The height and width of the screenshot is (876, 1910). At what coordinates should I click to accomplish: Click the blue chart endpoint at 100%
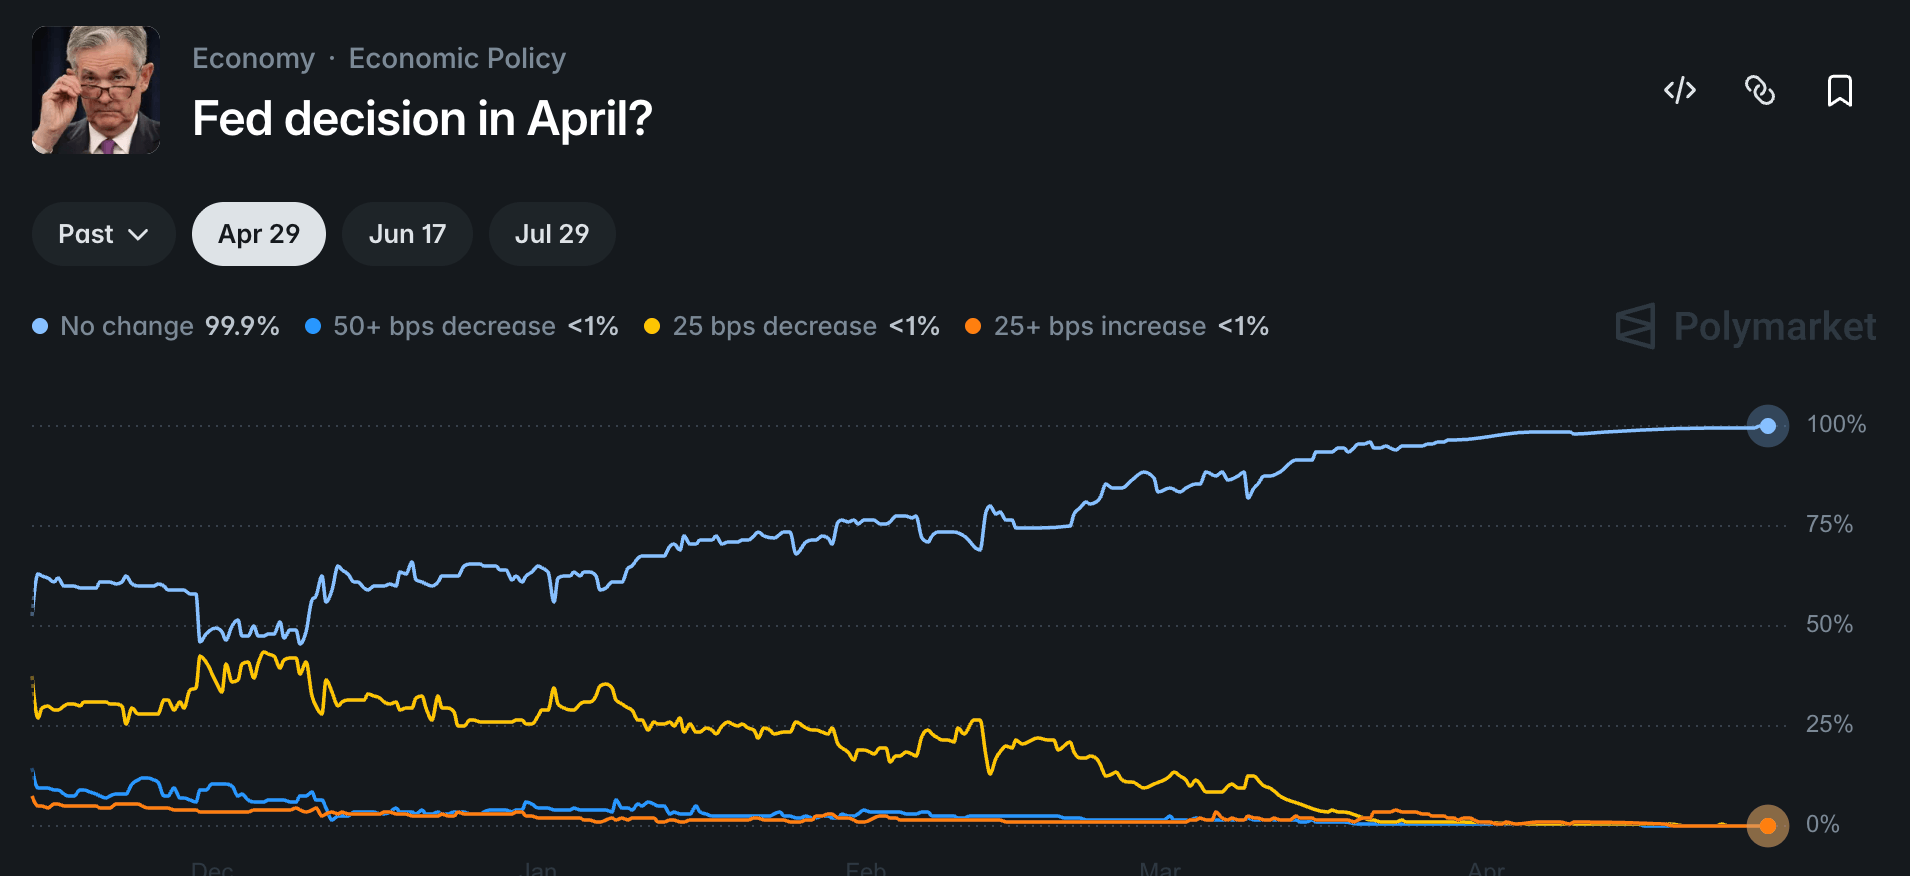coord(1768,426)
